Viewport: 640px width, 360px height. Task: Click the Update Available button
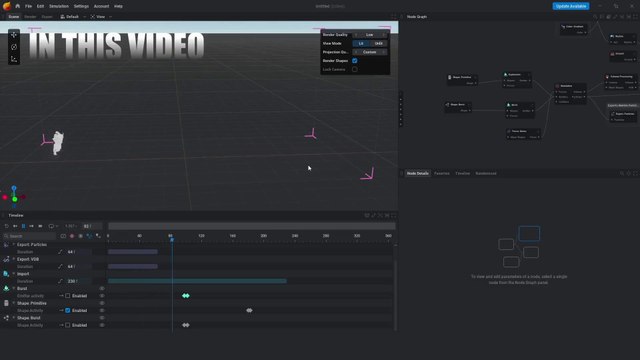(x=571, y=6)
